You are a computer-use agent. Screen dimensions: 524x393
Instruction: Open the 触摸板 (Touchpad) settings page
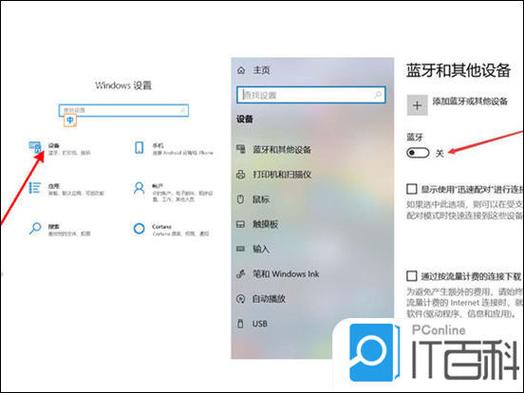[257, 224]
